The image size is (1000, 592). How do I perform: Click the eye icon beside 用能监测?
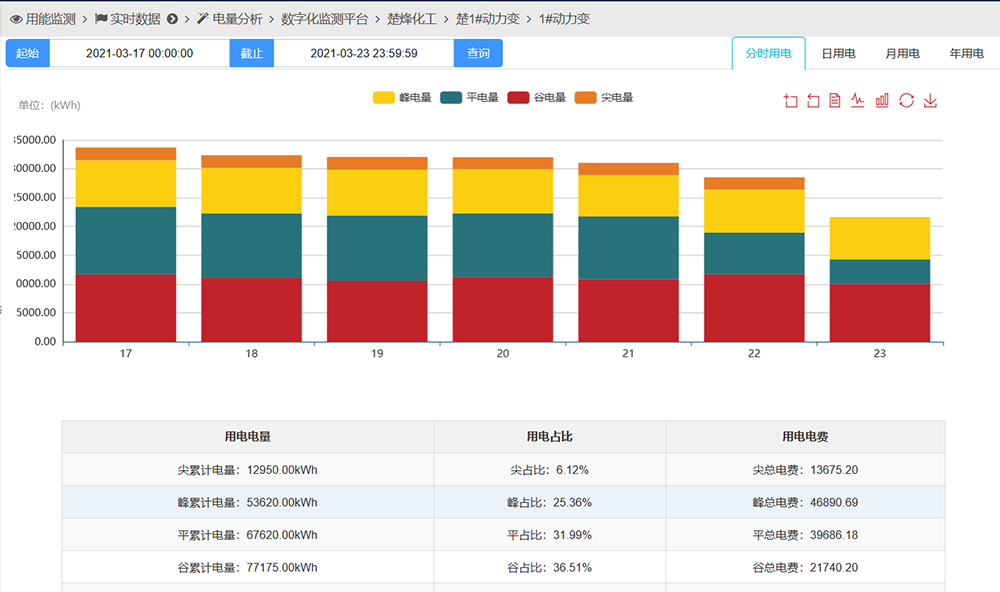(x=16, y=19)
